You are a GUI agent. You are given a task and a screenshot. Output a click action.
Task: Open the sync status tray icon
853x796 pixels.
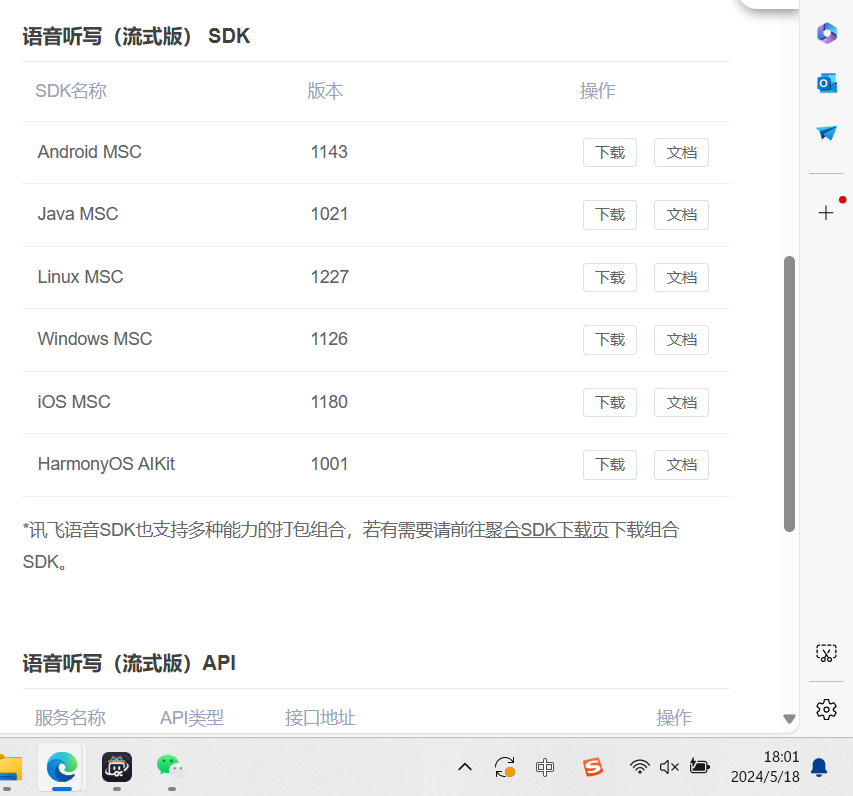505,767
